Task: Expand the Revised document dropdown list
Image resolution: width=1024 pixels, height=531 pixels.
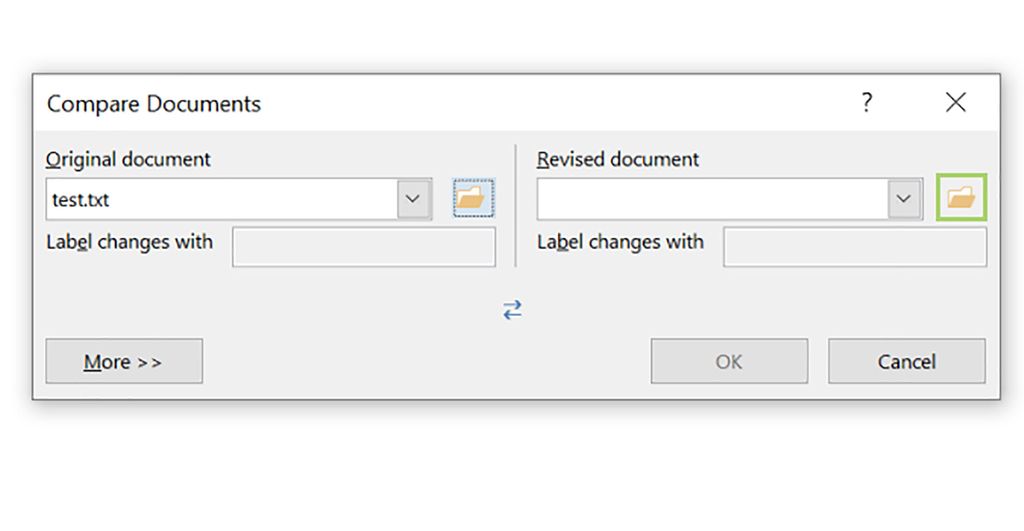Action: (x=904, y=199)
